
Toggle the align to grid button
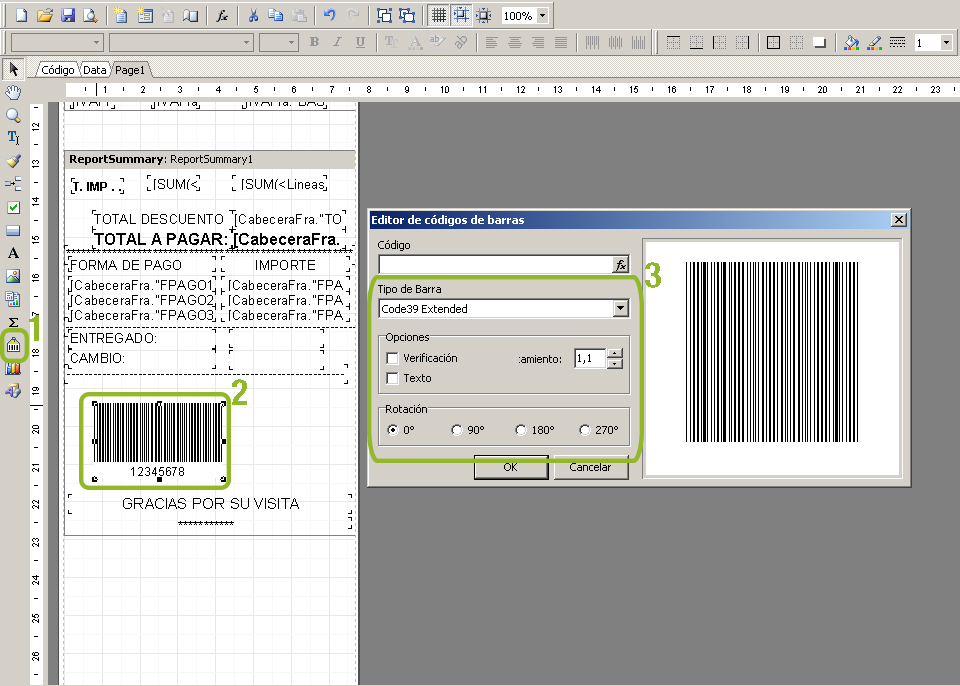tap(461, 15)
